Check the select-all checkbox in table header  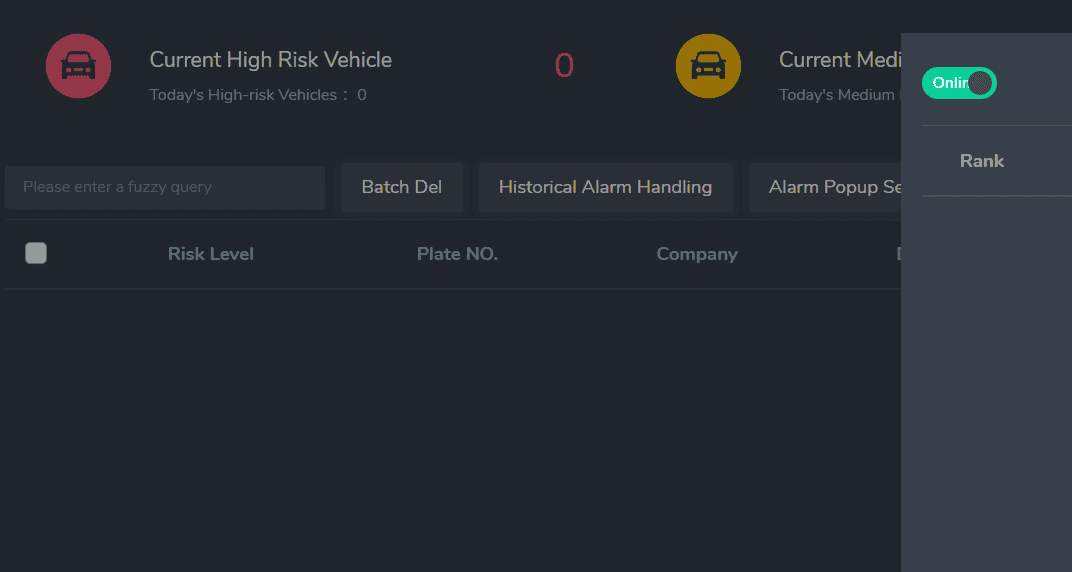(36, 253)
